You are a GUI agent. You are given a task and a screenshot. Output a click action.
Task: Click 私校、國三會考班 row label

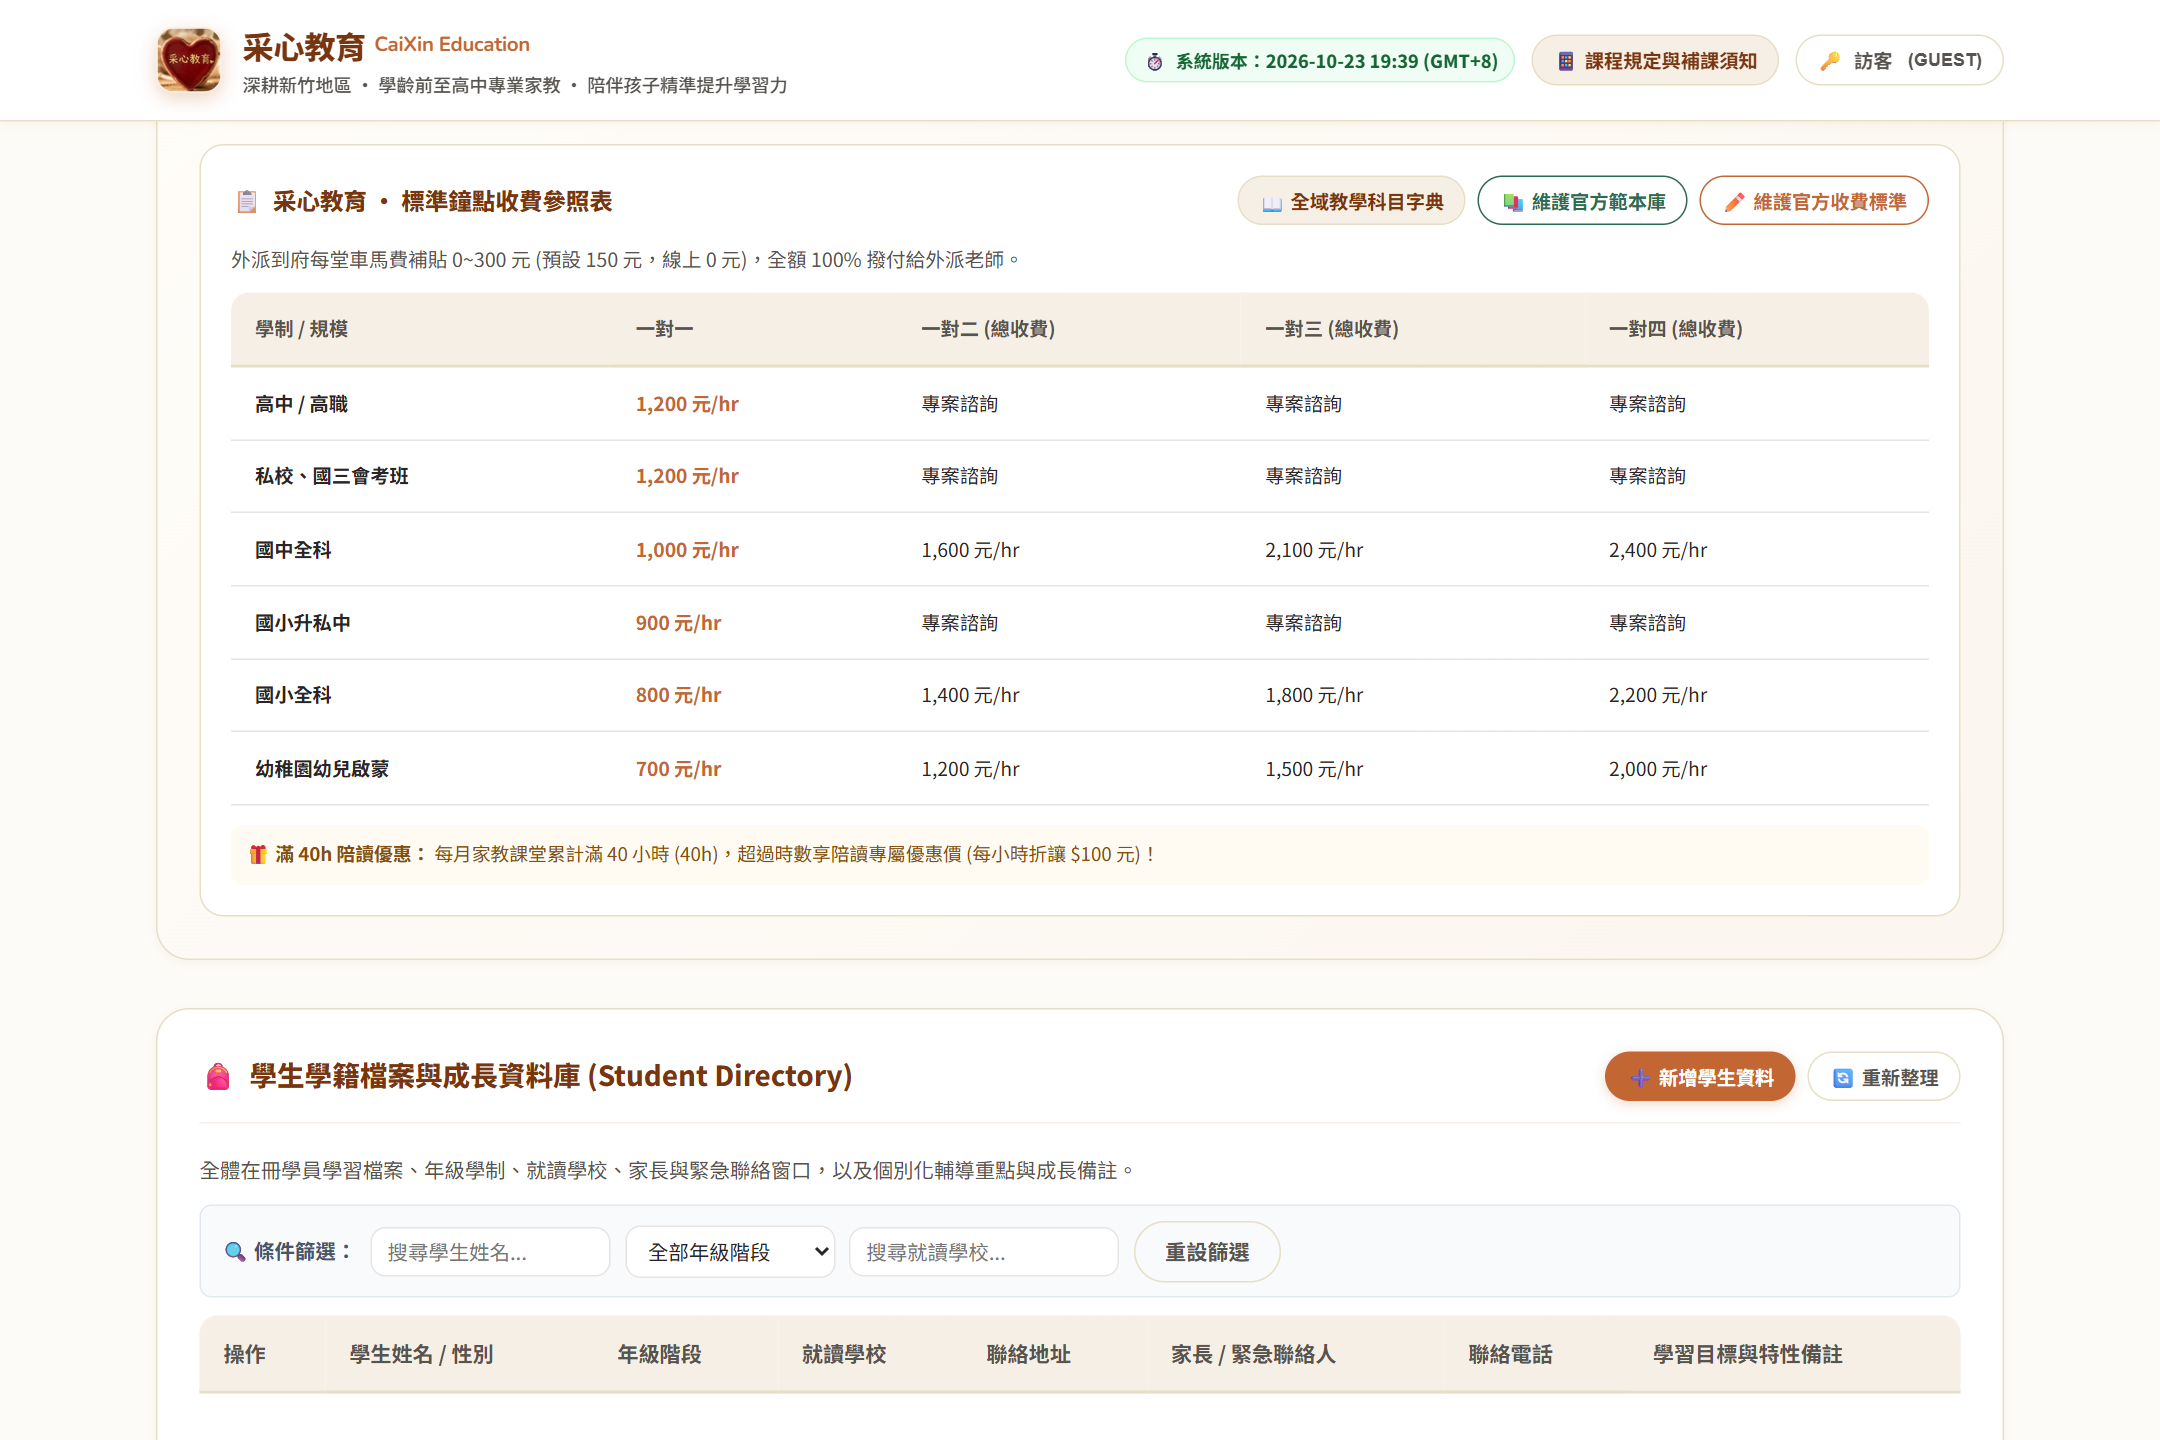[332, 476]
